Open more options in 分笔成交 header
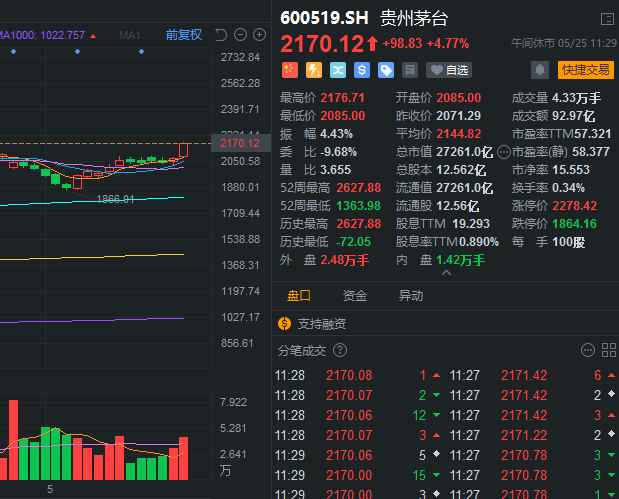The image size is (619, 499). tap(588, 350)
